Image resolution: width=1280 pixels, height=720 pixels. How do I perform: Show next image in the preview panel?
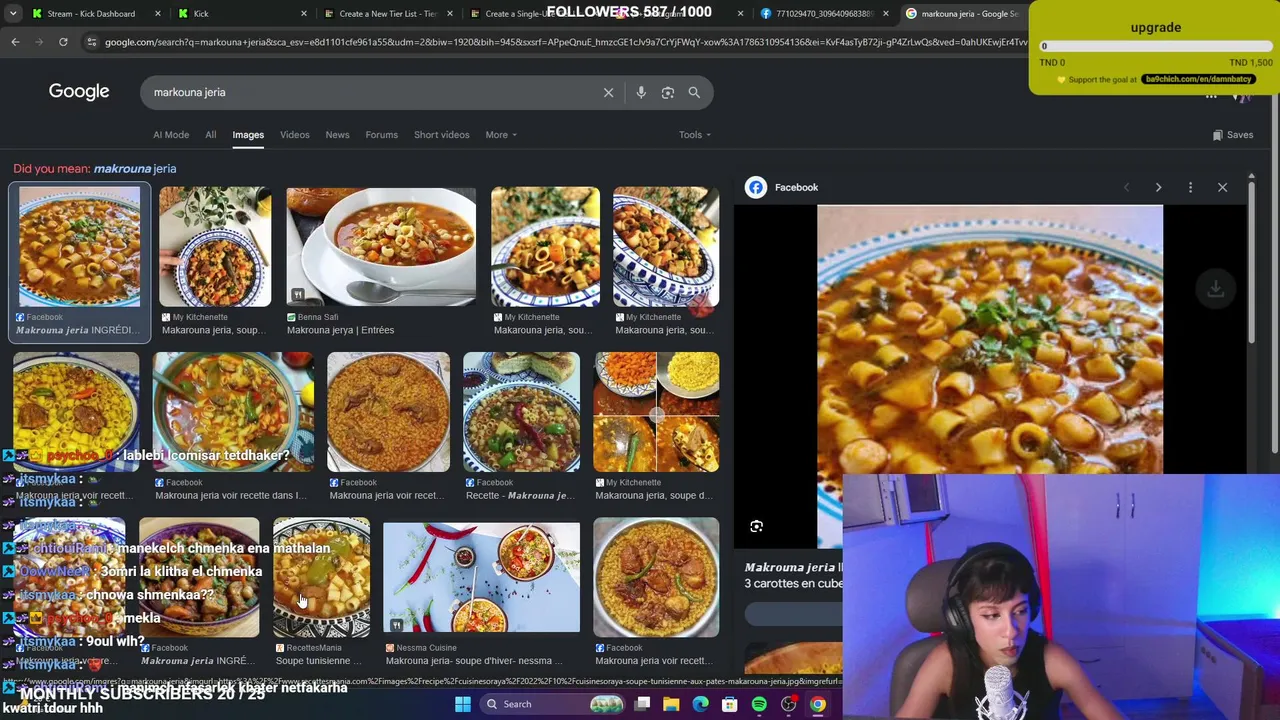point(1158,187)
